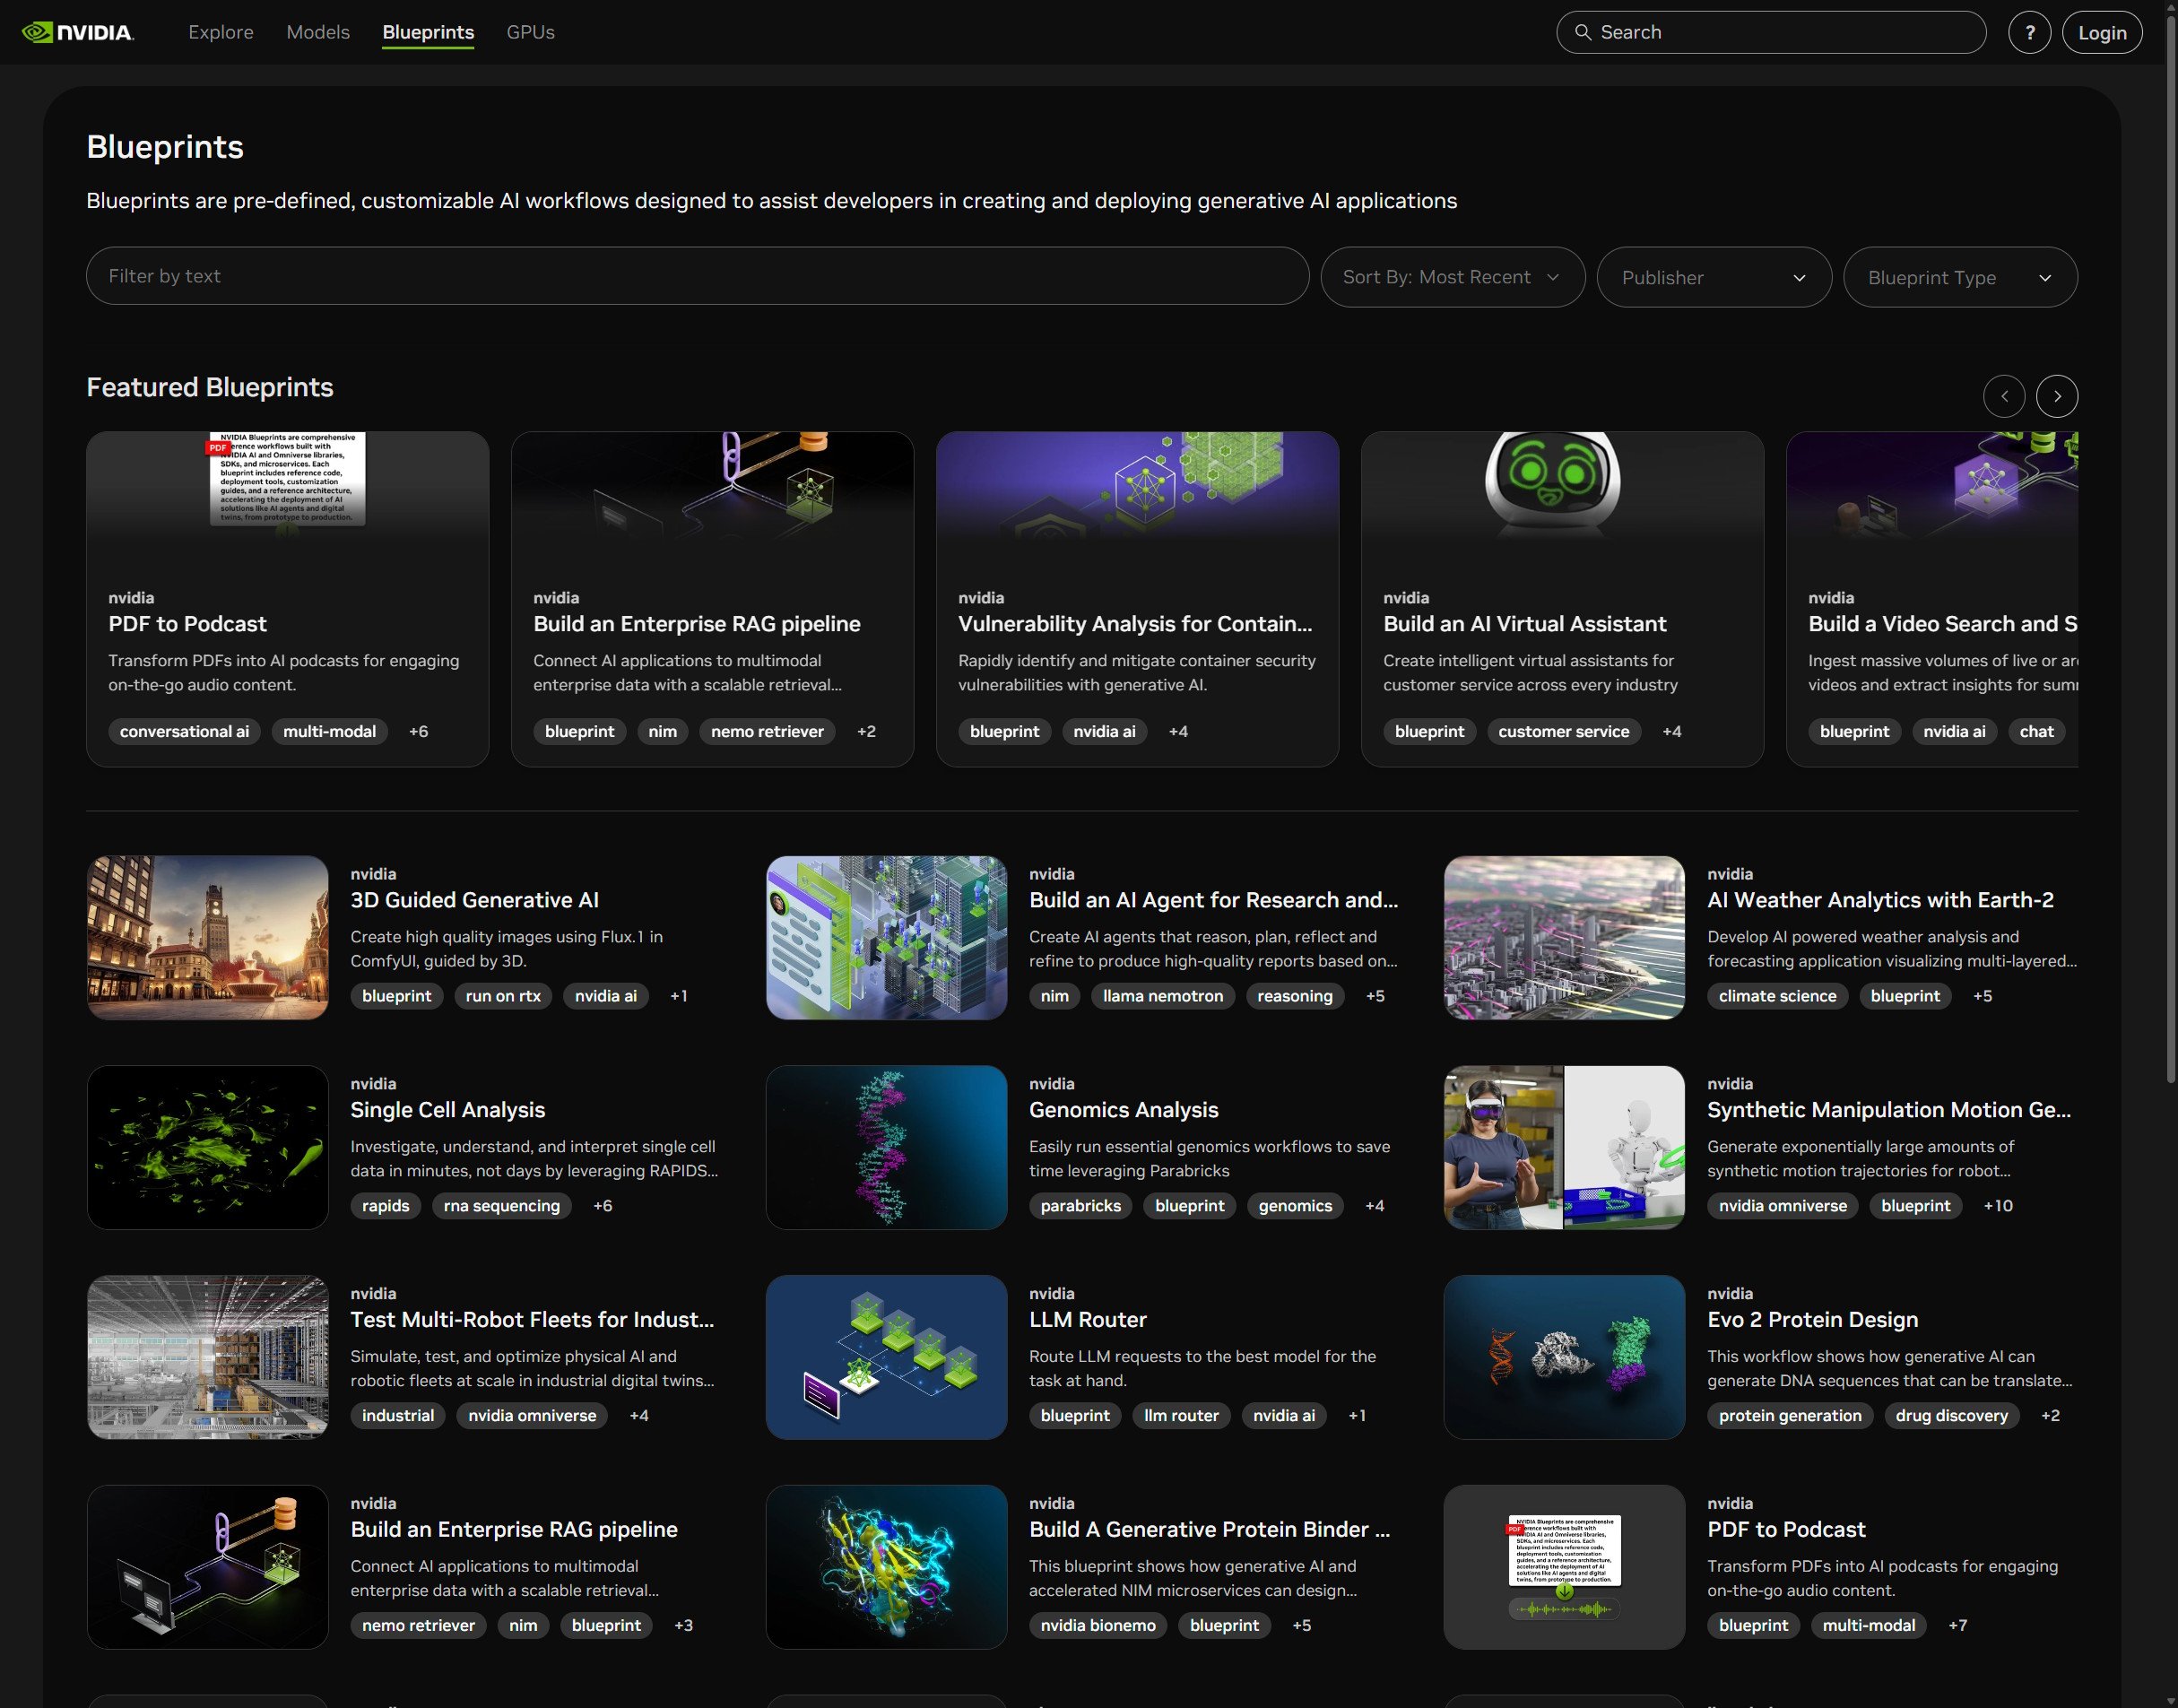
Task: Expand the +6 hidden tags on PDF to Podcast
Action: click(x=418, y=731)
